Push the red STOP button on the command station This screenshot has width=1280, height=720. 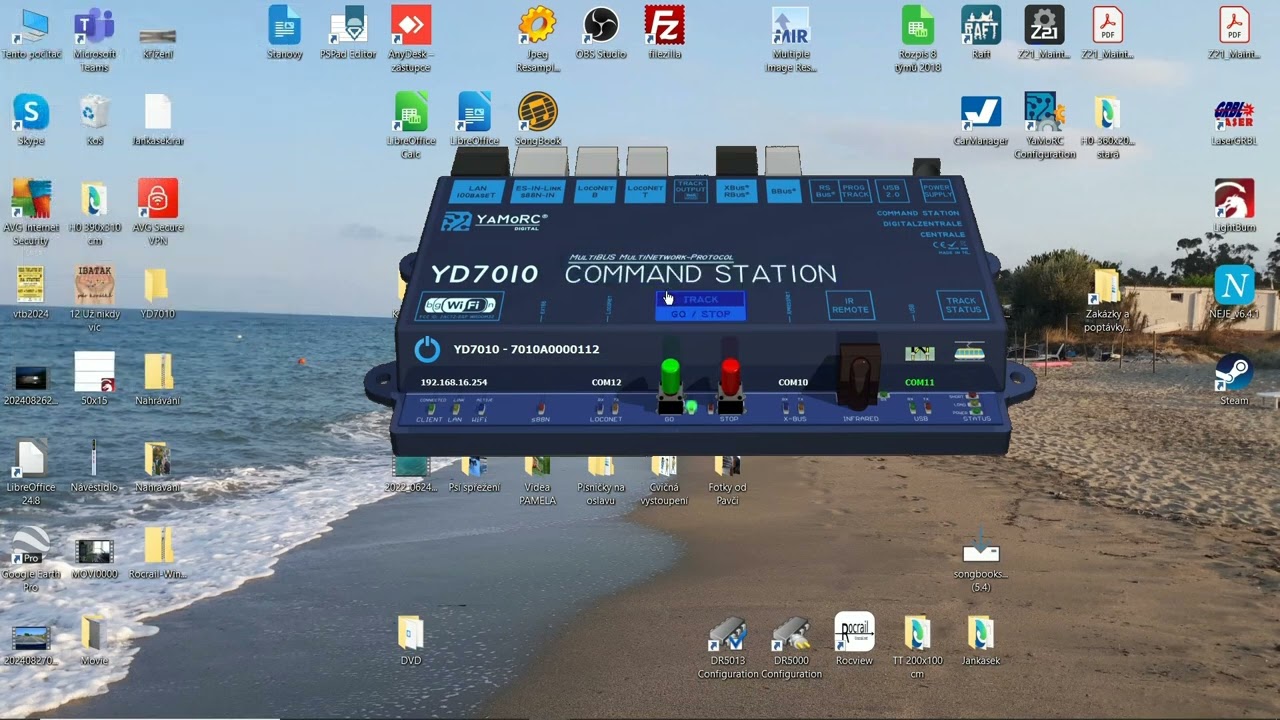click(730, 378)
